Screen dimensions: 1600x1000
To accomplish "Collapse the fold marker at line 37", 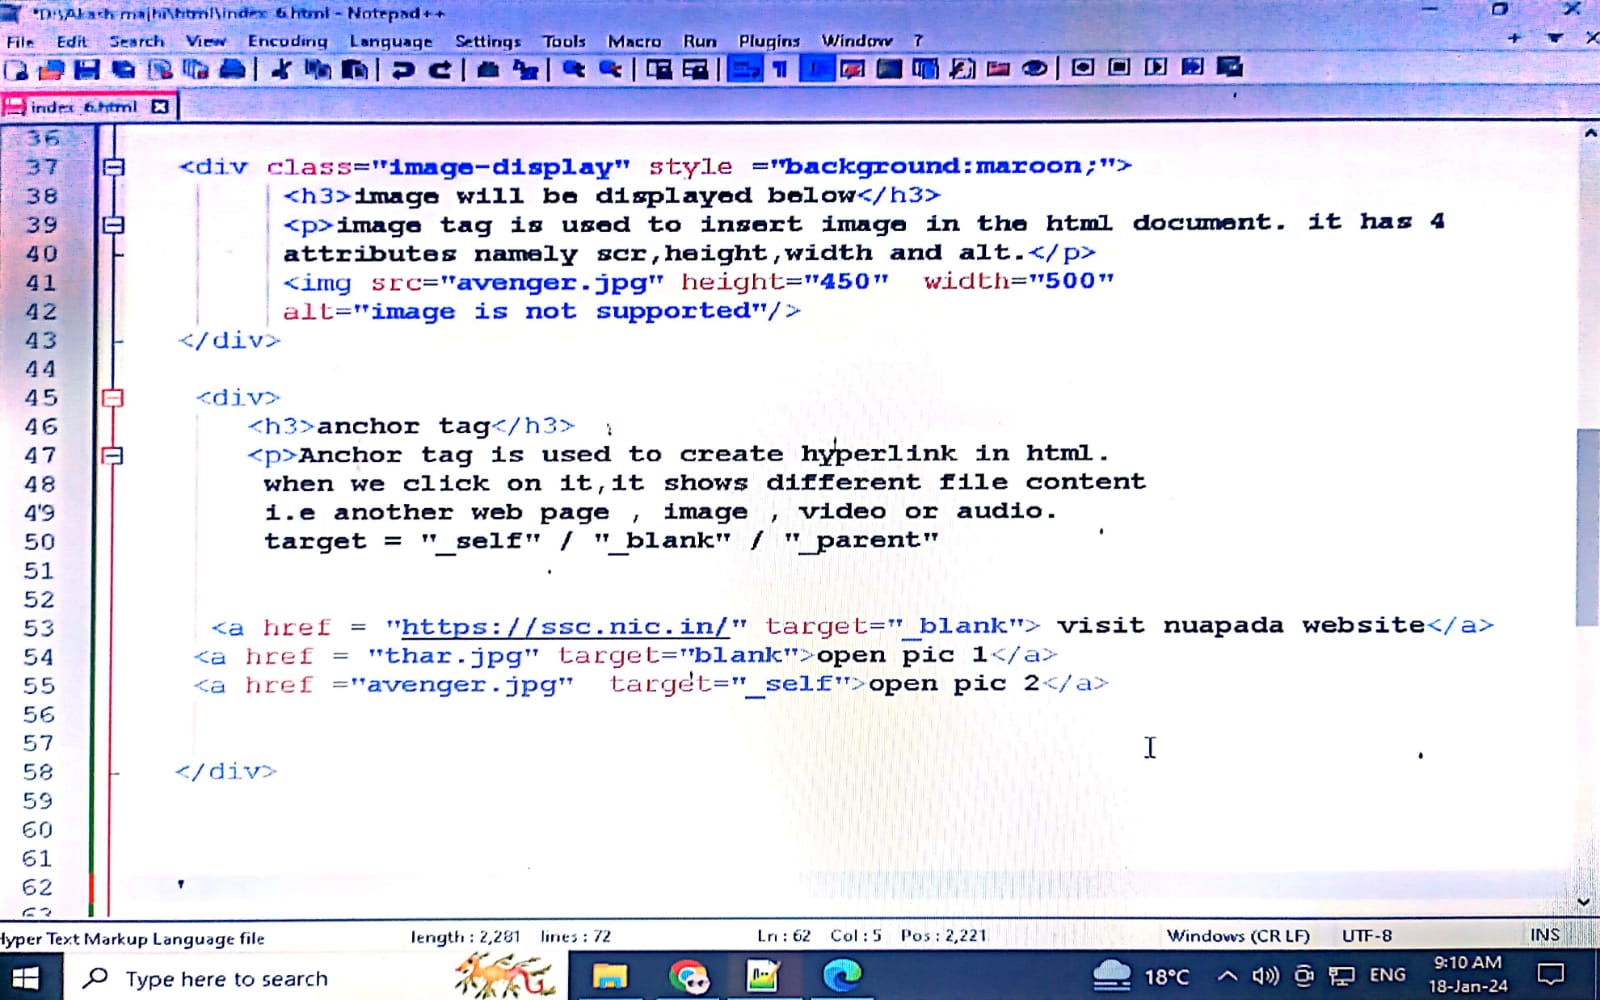I will click(114, 167).
